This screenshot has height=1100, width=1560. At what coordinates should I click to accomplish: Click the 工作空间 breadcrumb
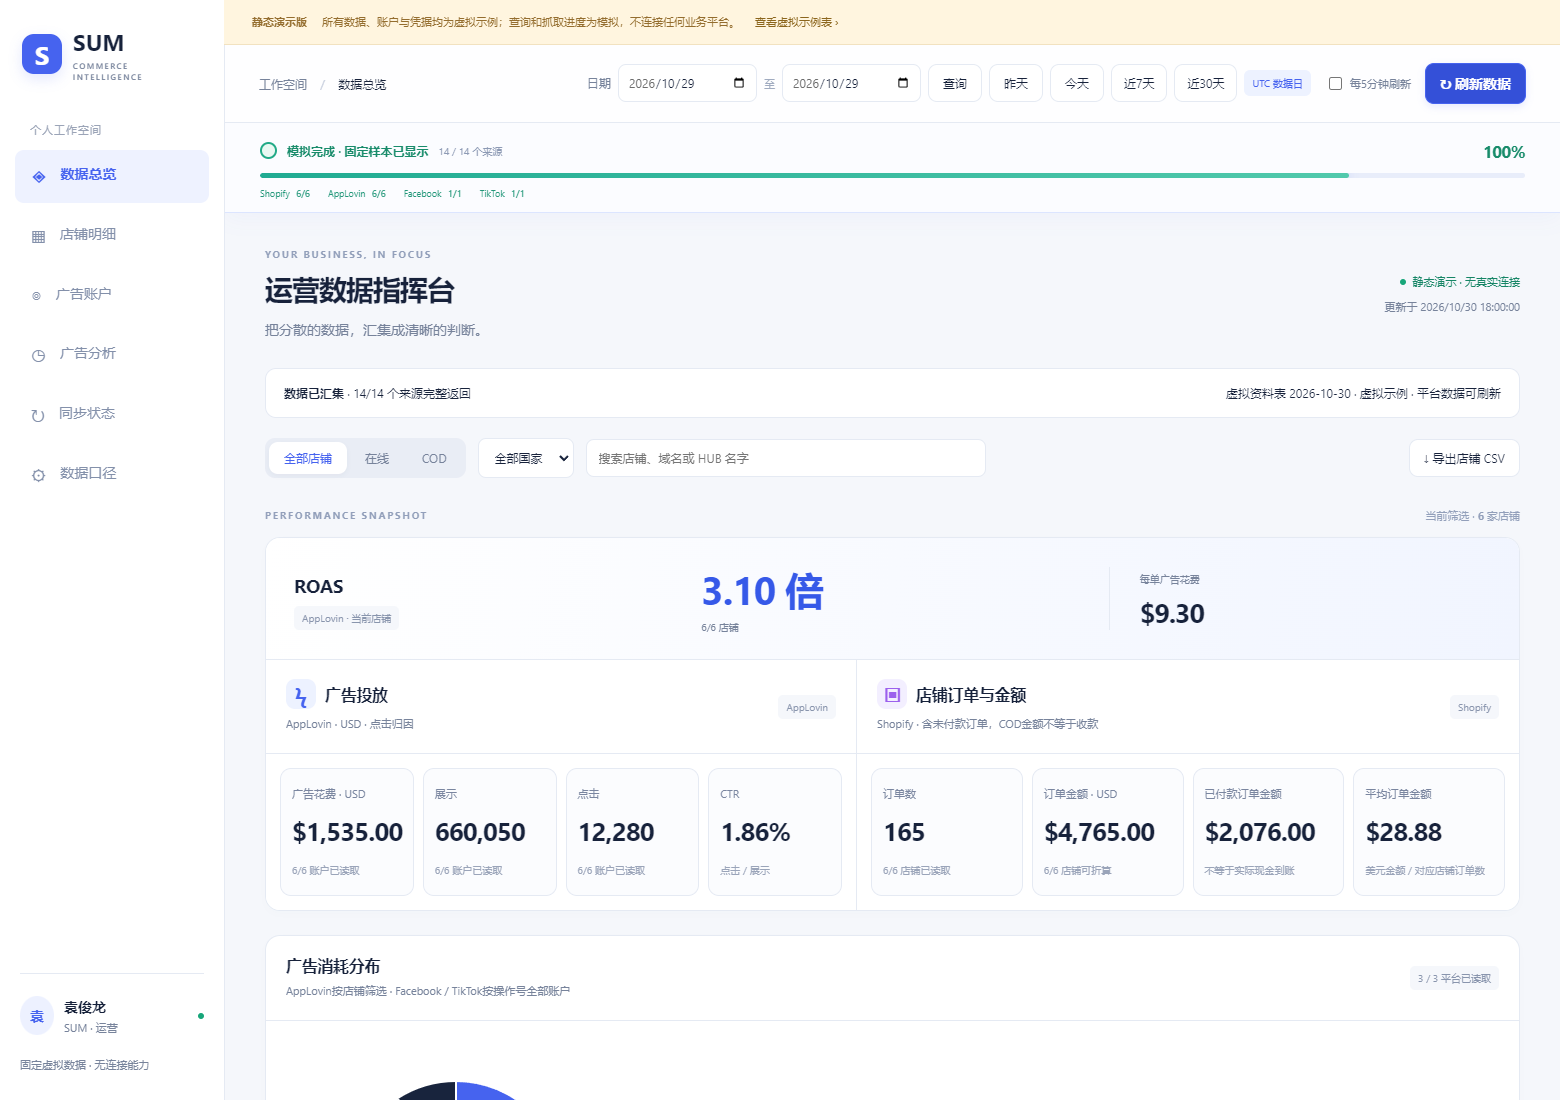click(x=283, y=85)
